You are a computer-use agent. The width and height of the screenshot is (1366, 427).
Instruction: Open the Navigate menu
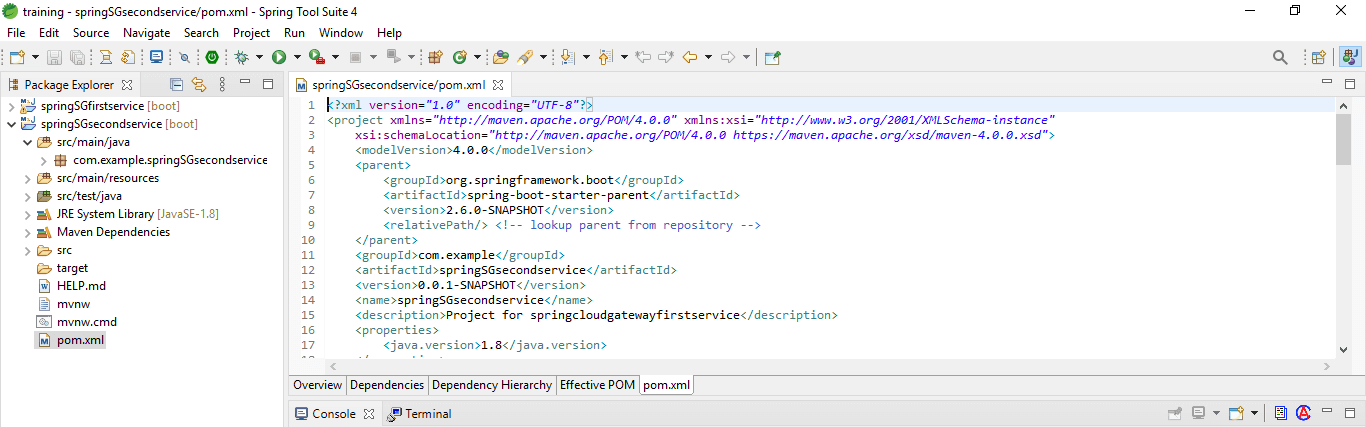(147, 33)
